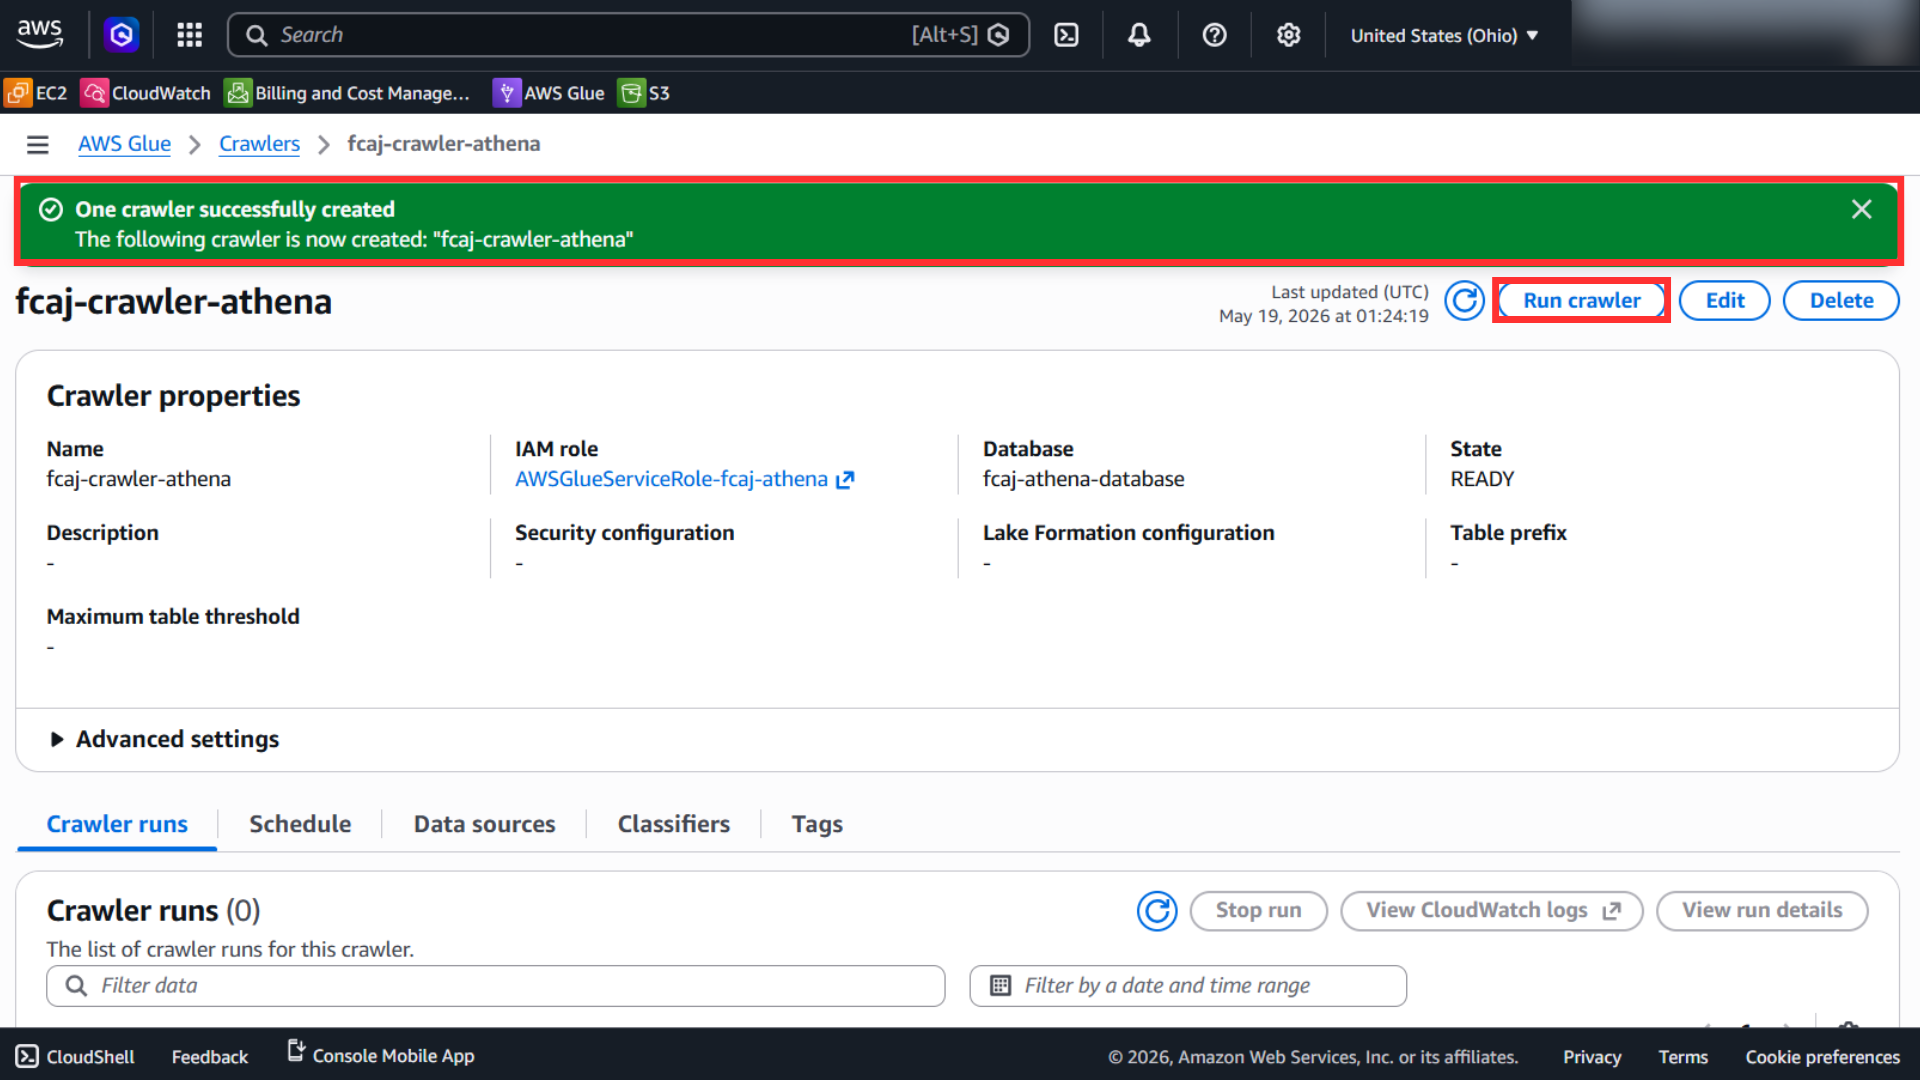Expand the United States (Ohio) region dropdown
Screen dimensions: 1920x1080
pyautogui.click(x=1444, y=35)
